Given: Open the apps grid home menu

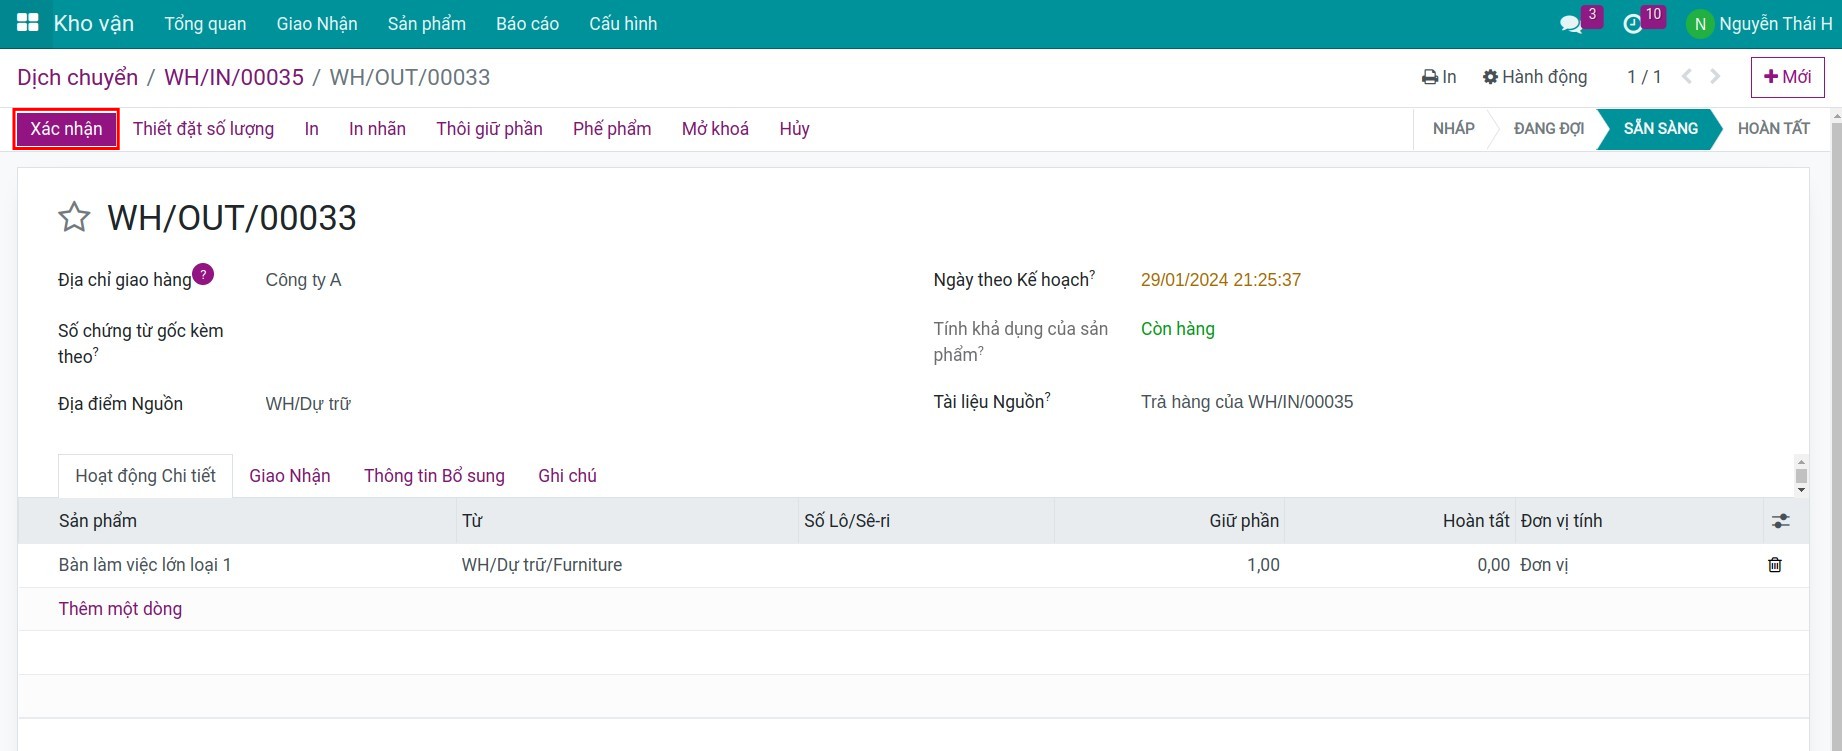Looking at the screenshot, I should click(27, 23).
